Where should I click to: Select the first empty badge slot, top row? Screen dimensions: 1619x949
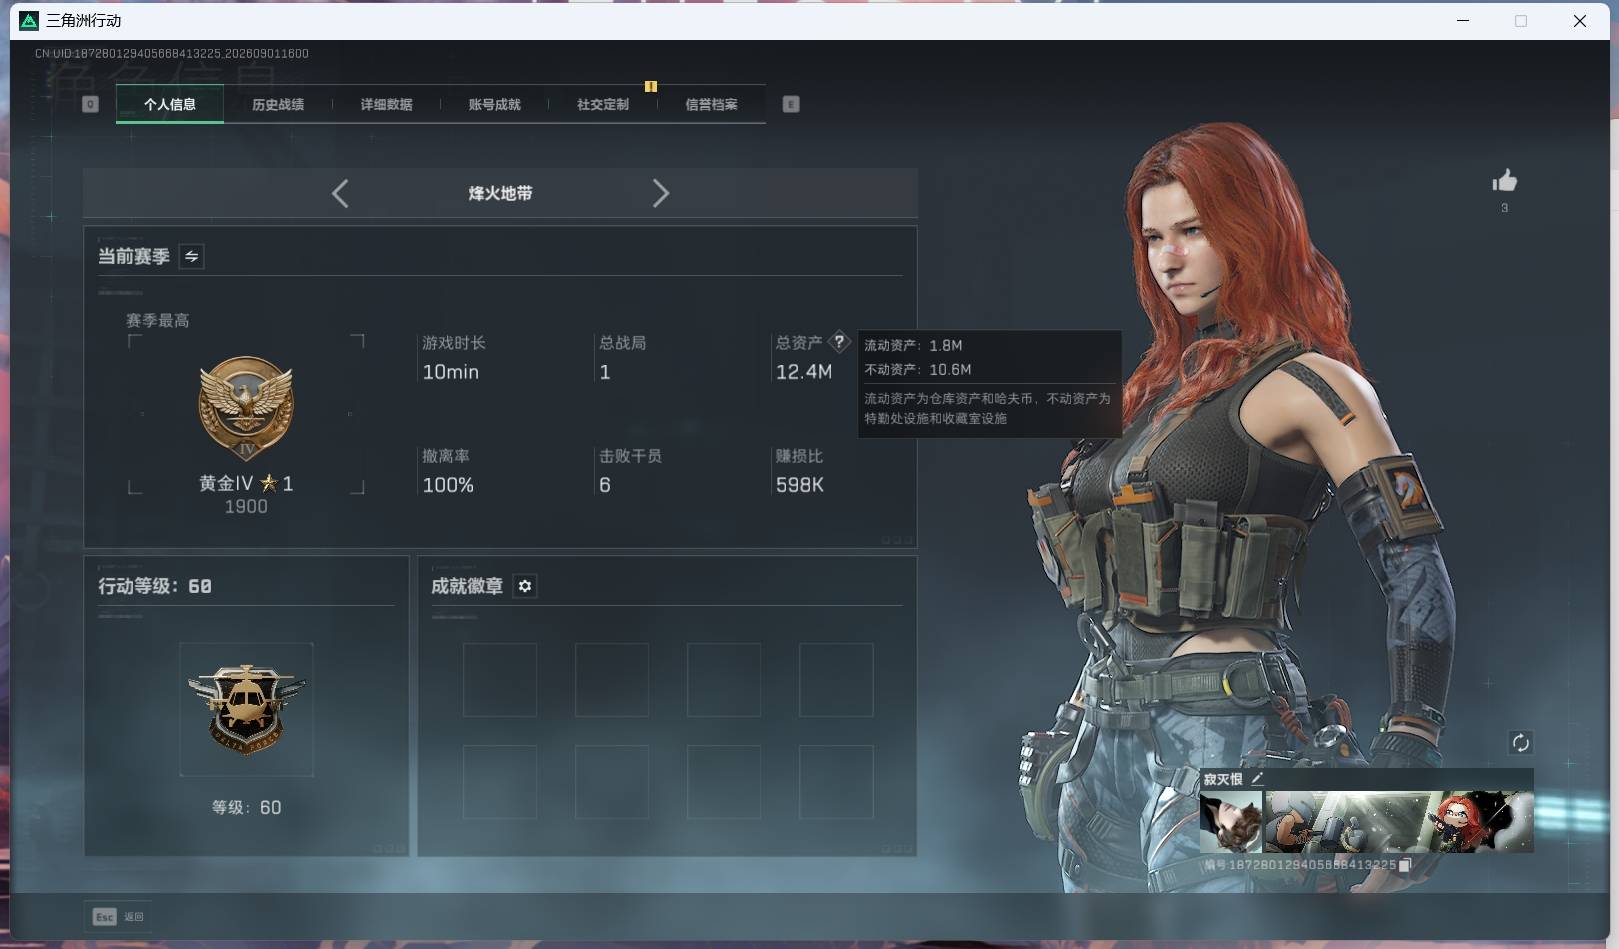click(x=500, y=680)
